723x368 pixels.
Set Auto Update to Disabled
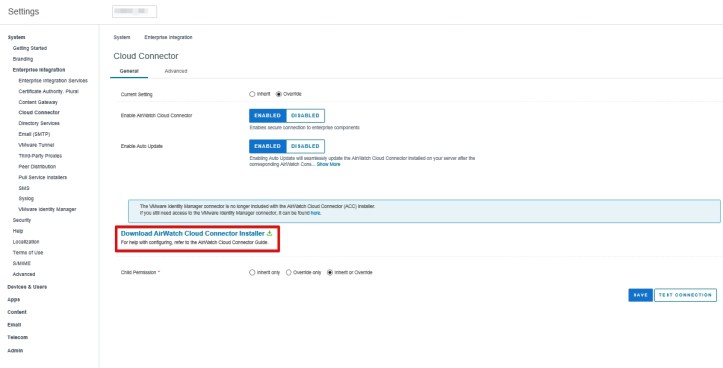click(x=305, y=146)
